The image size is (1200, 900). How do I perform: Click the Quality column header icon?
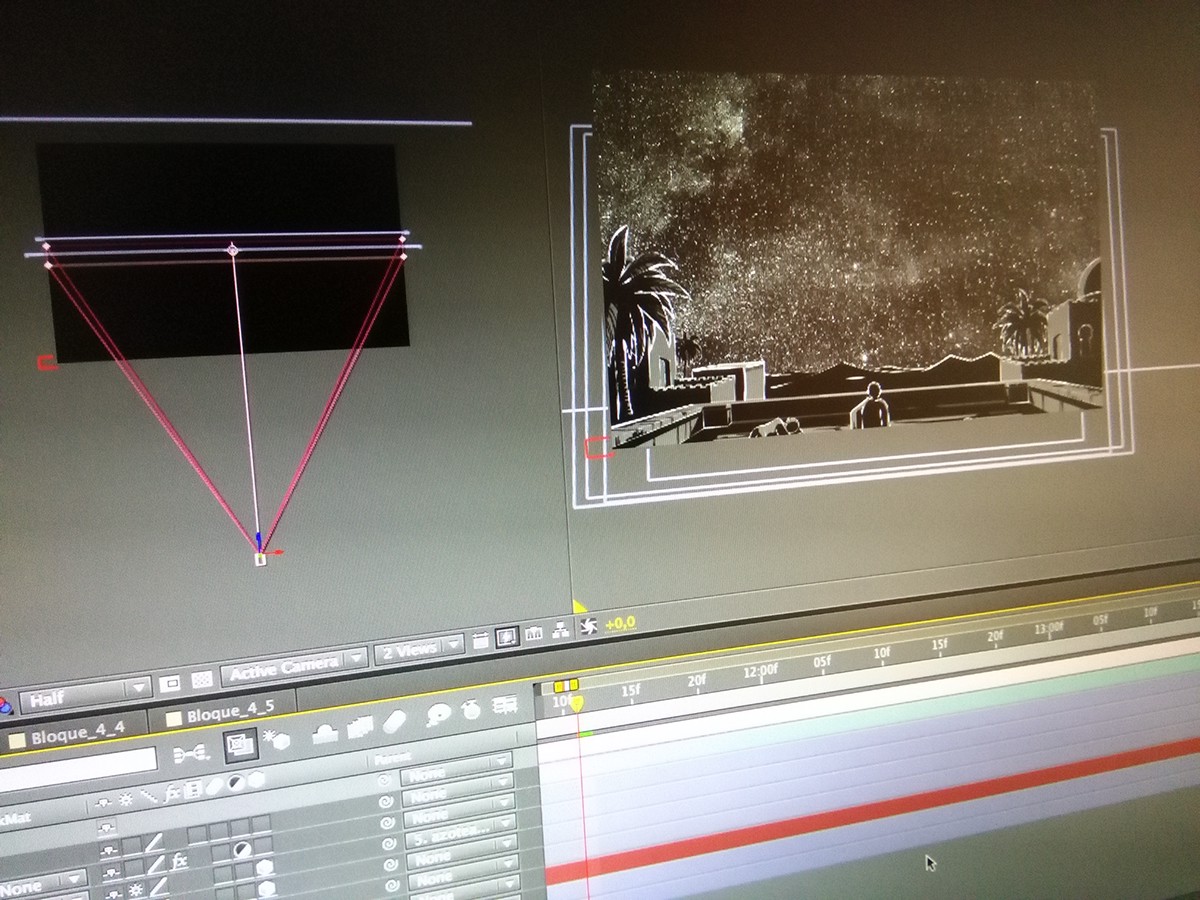tap(148, 797)
